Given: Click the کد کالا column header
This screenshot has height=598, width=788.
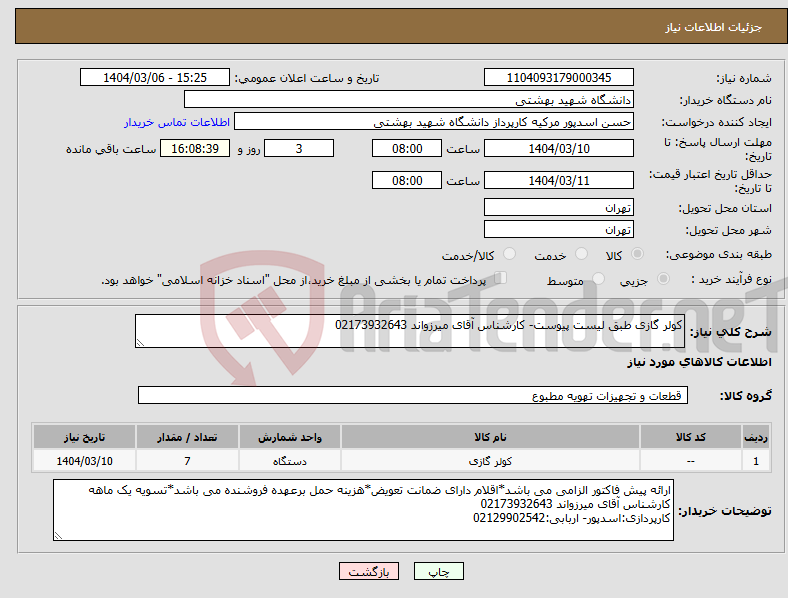Looking at the screenshot, I should tap(691, 437).
